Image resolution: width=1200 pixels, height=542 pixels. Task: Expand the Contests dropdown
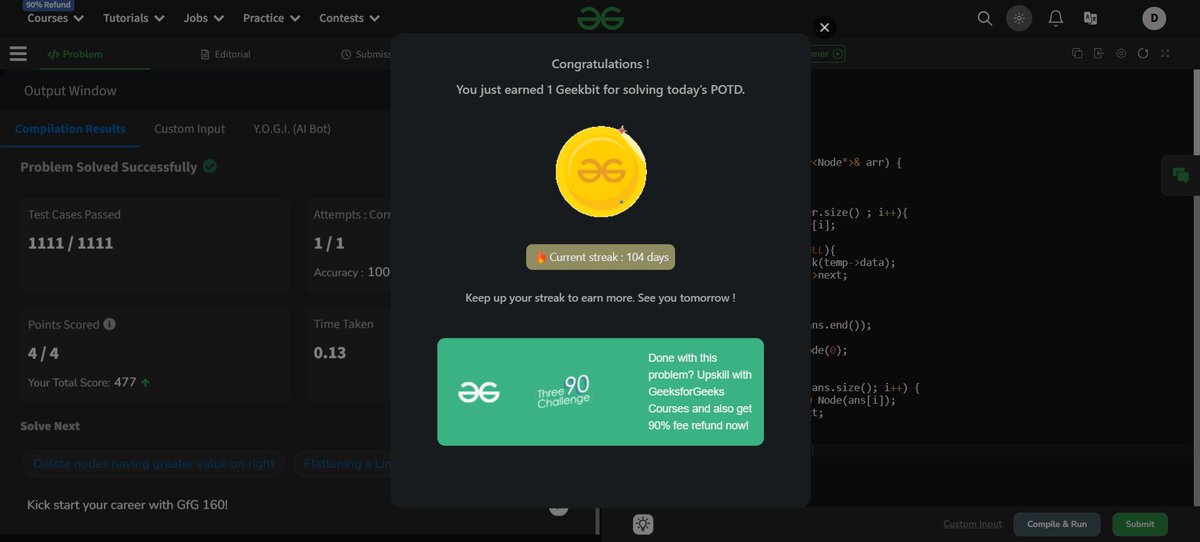(x=350, y=18)
